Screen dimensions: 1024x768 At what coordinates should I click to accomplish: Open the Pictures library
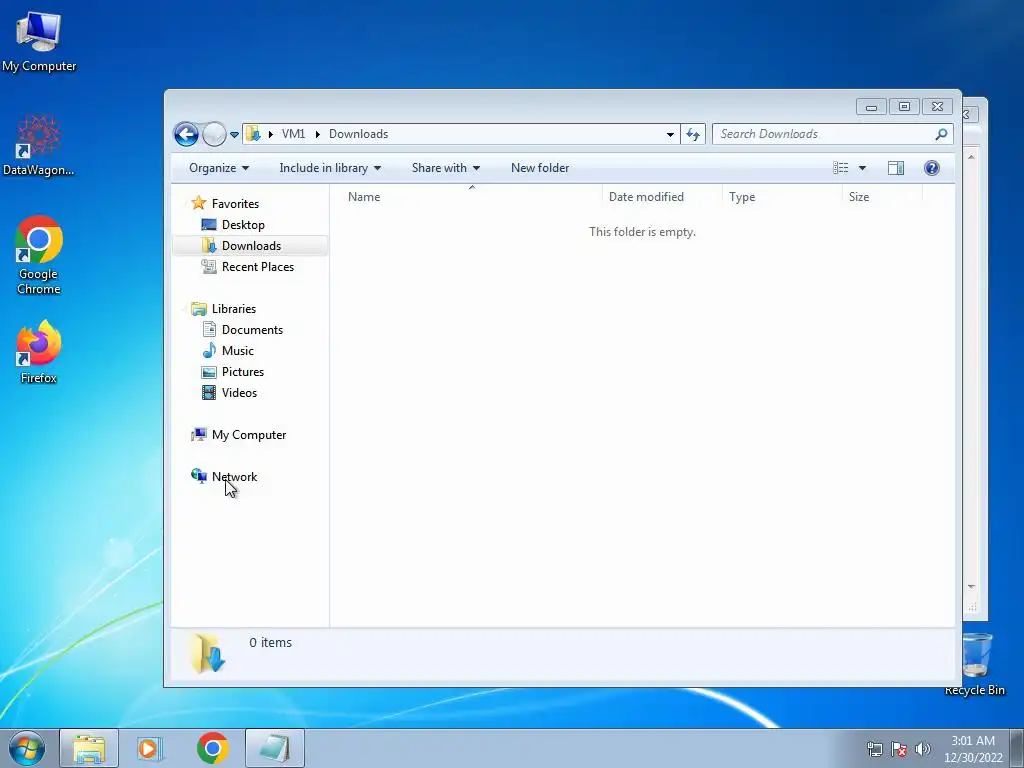click(x=243, y=372)
